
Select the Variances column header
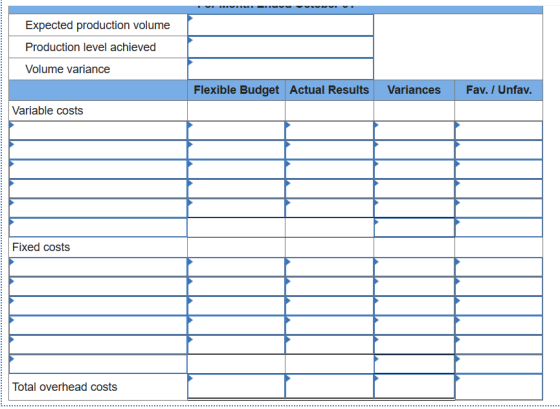414,90
